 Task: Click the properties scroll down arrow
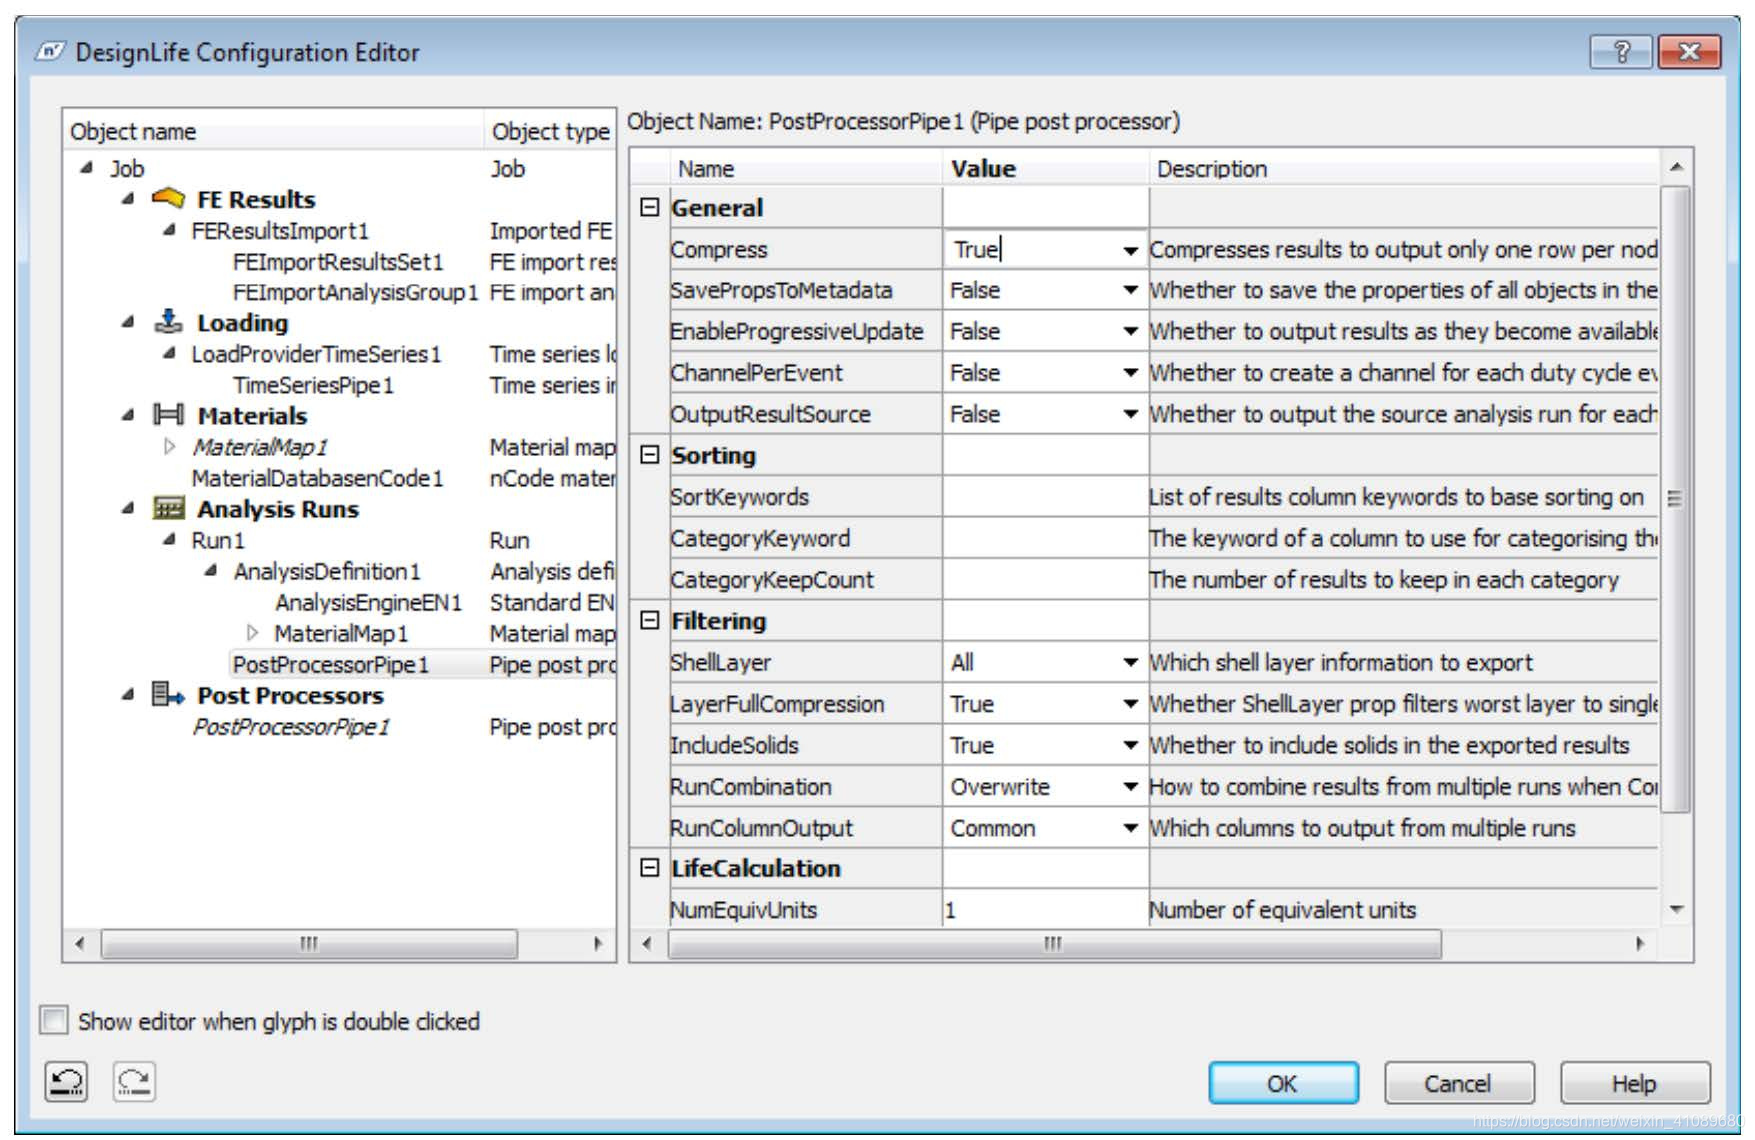(x=1676, y=909)
